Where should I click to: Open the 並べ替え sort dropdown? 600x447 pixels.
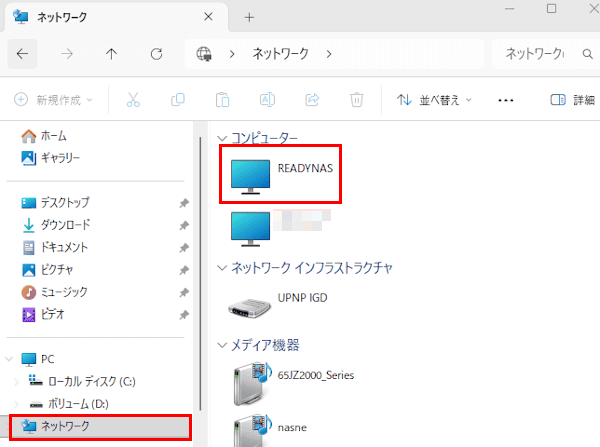(434, 100)
